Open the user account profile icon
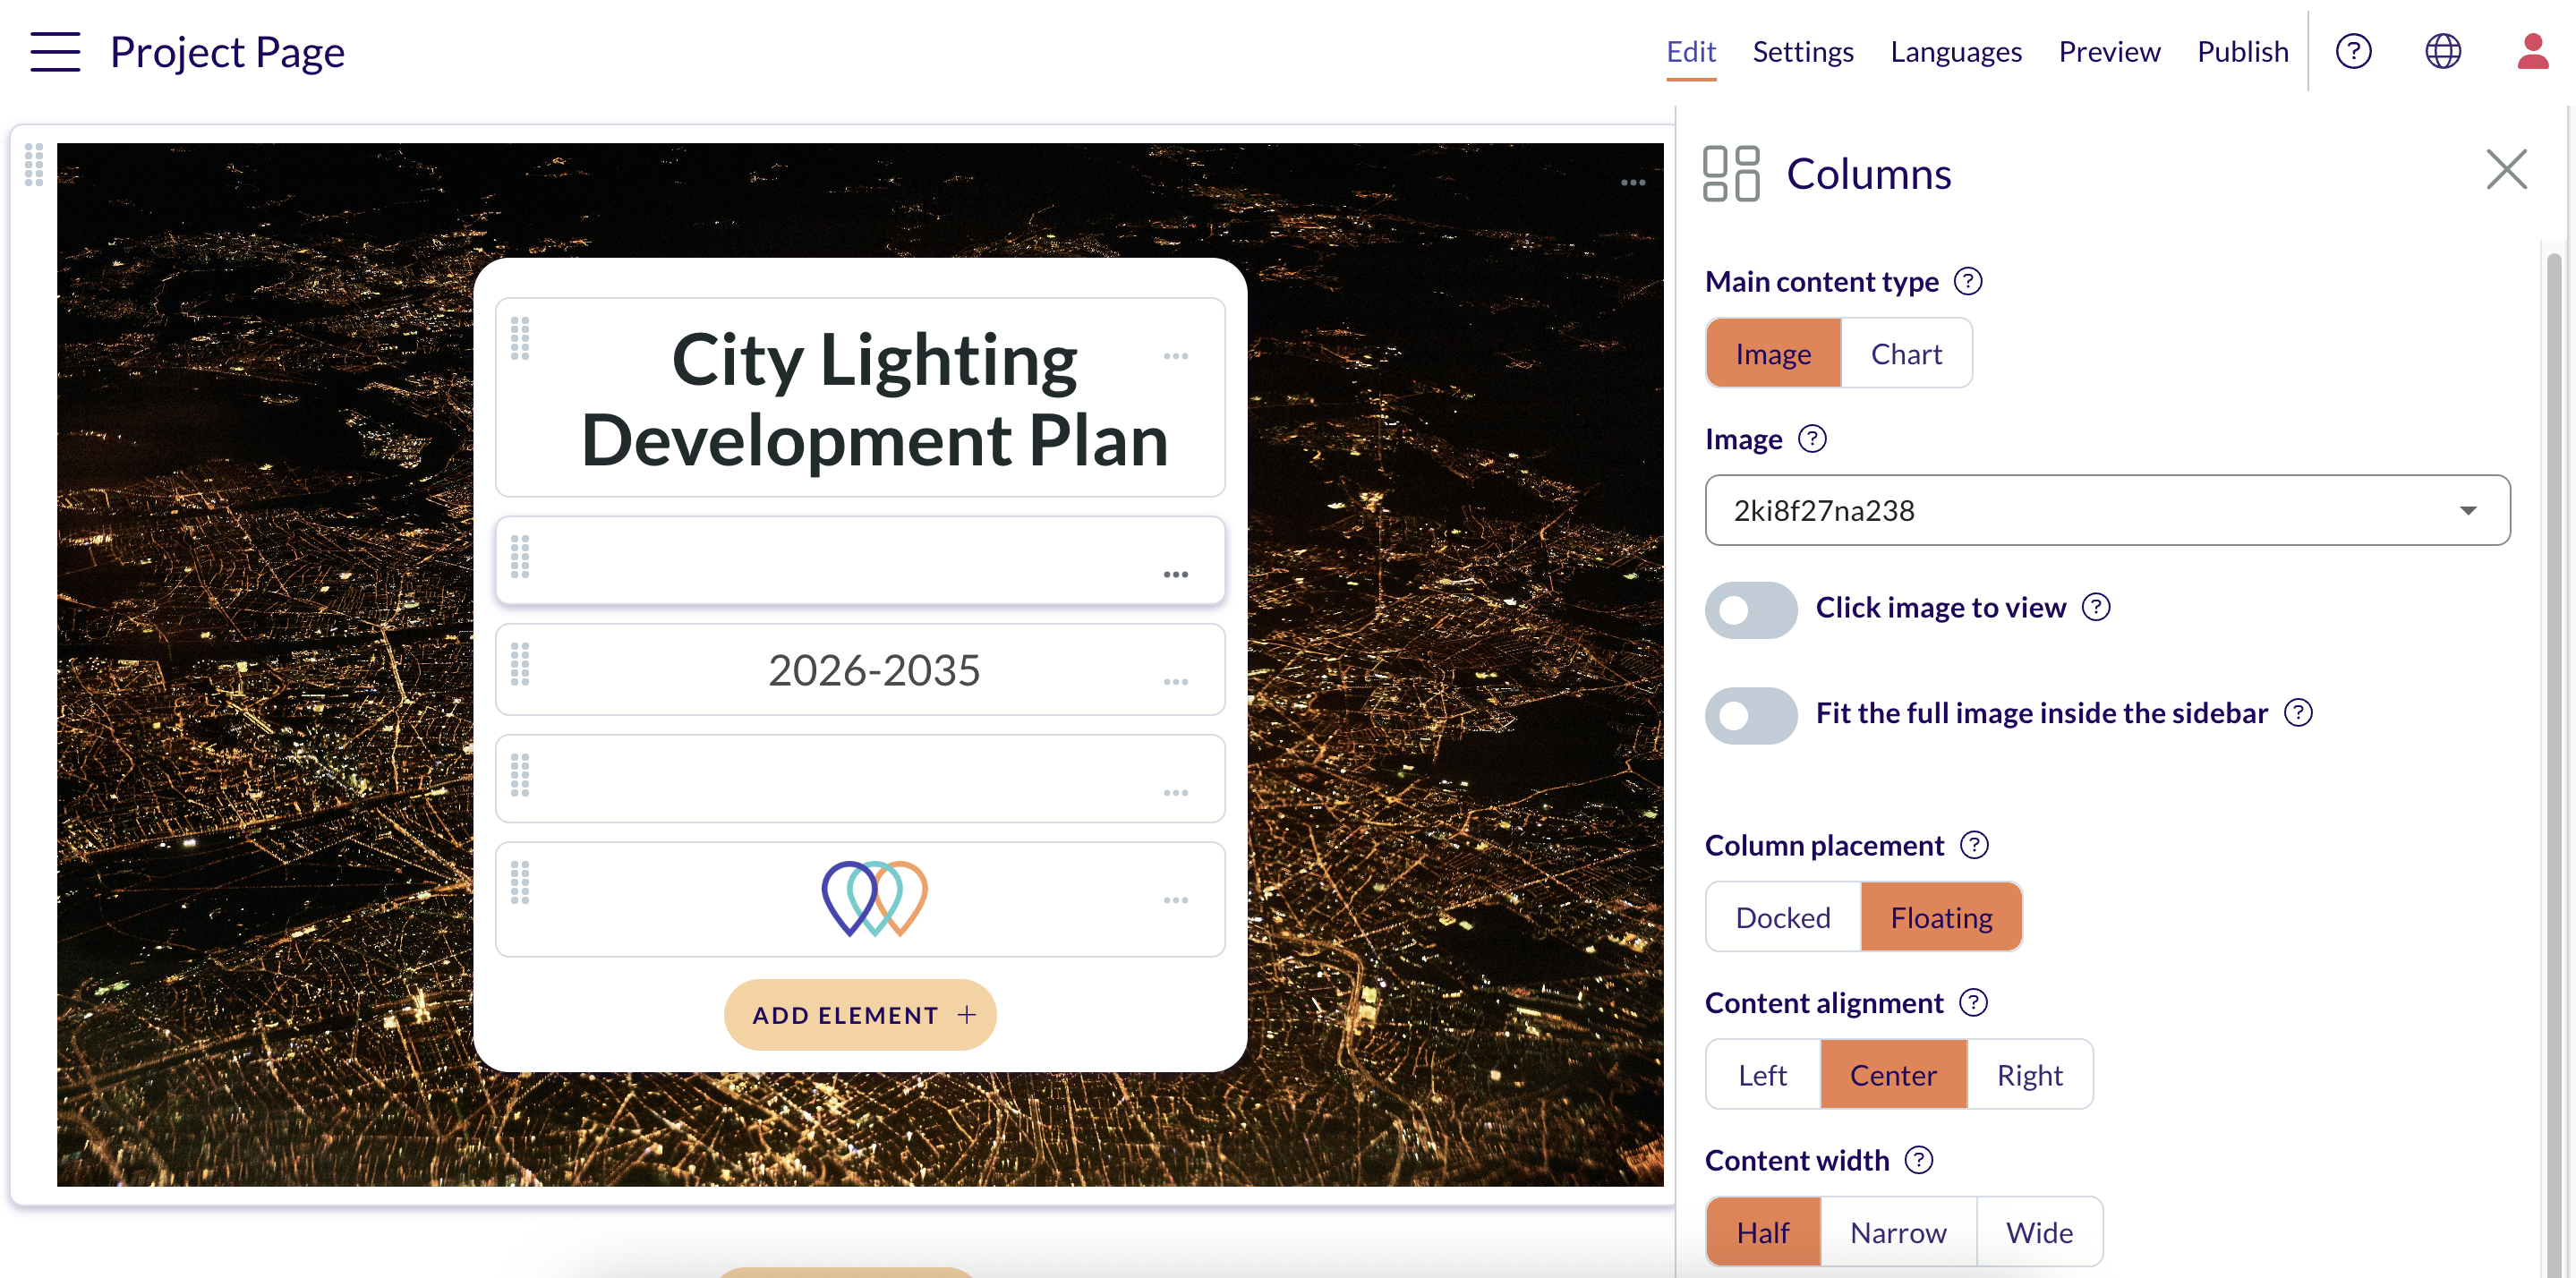The width and height of the screenshot is (2576, 1278). (x=2532, y=51)
